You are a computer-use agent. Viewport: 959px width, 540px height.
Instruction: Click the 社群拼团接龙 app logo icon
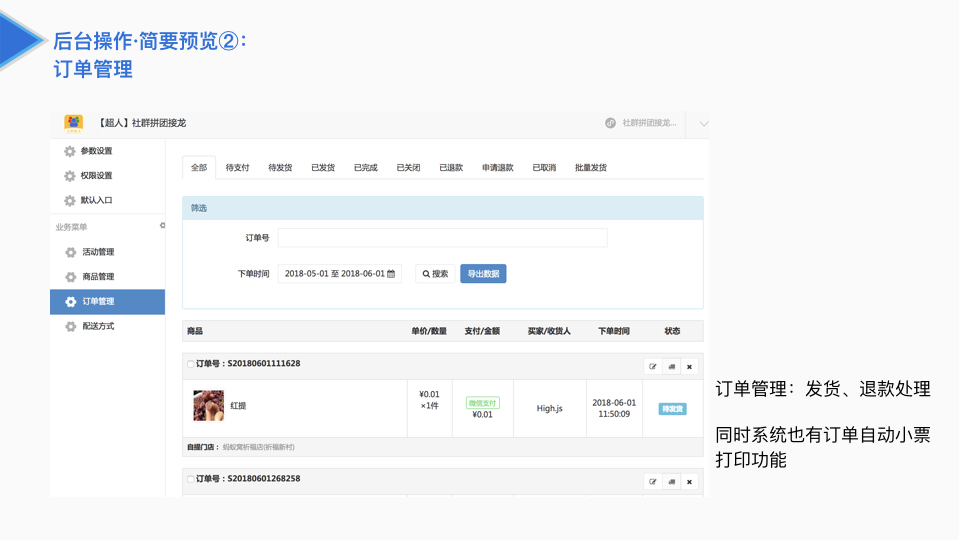pyautogui.click(x=74, y=123)
